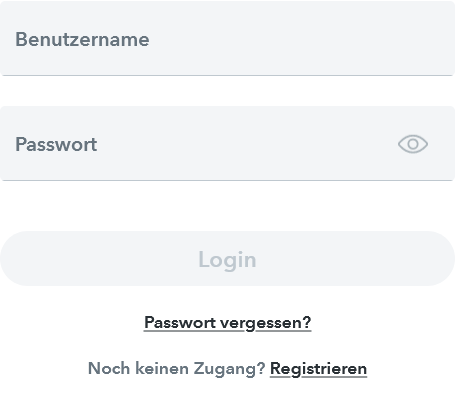Place cursor in the username text box
The height and width of the screenshot is (396, 455).
(227, 38)
